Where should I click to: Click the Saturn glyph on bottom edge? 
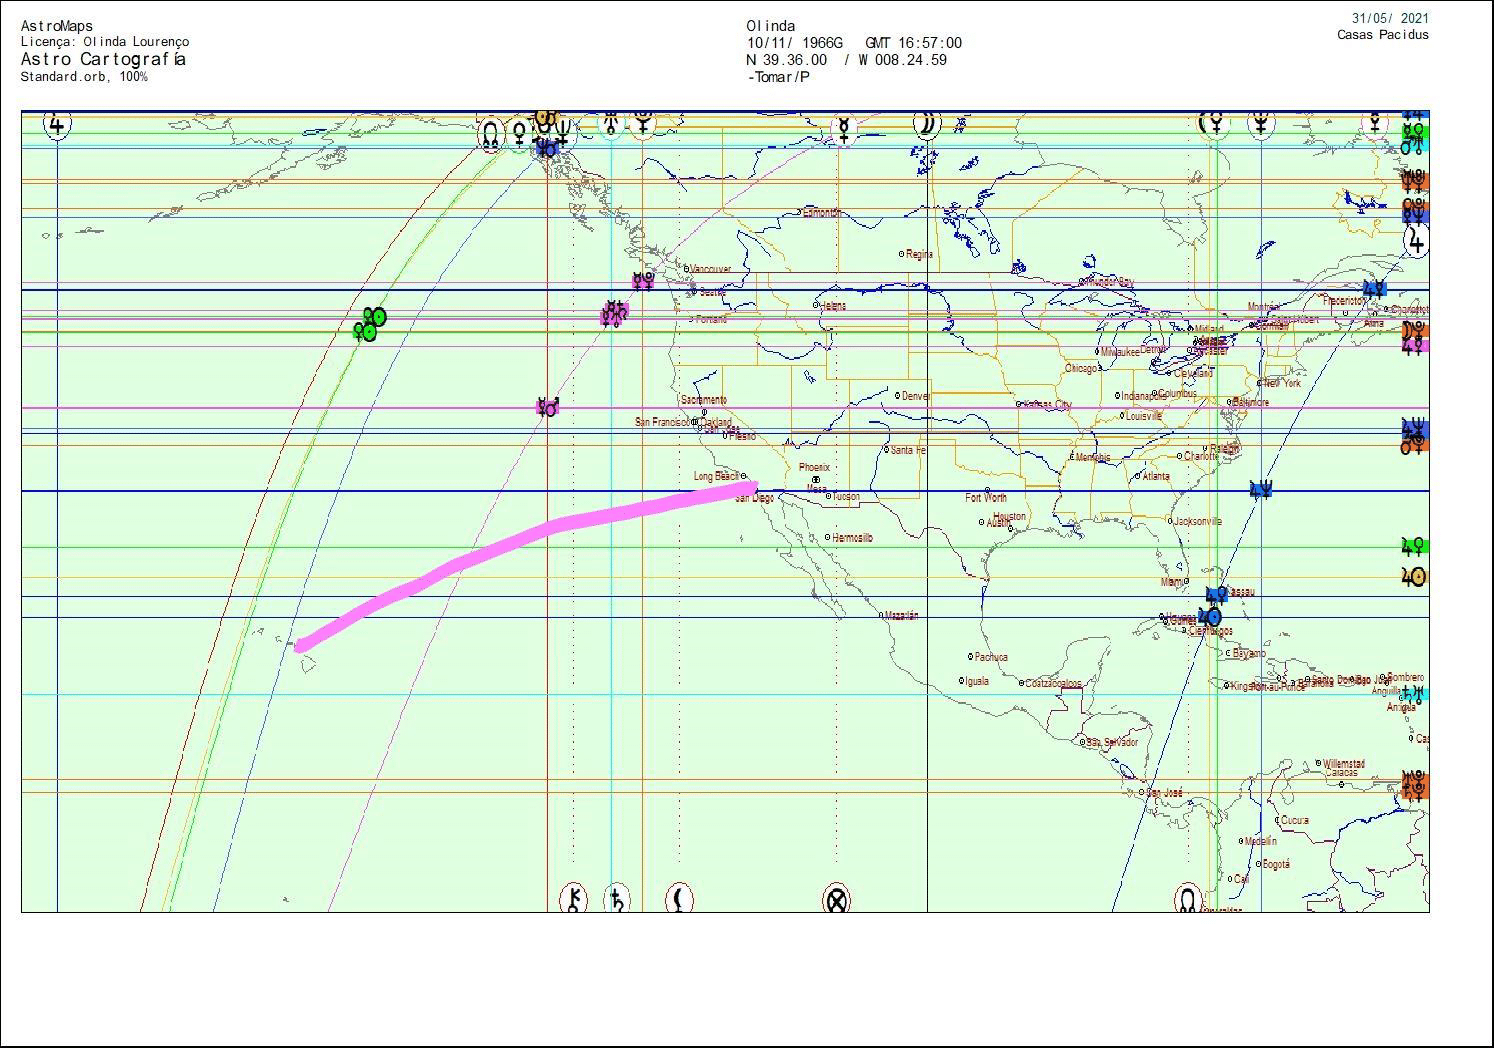pyautogui.click(x=618, y=899)
